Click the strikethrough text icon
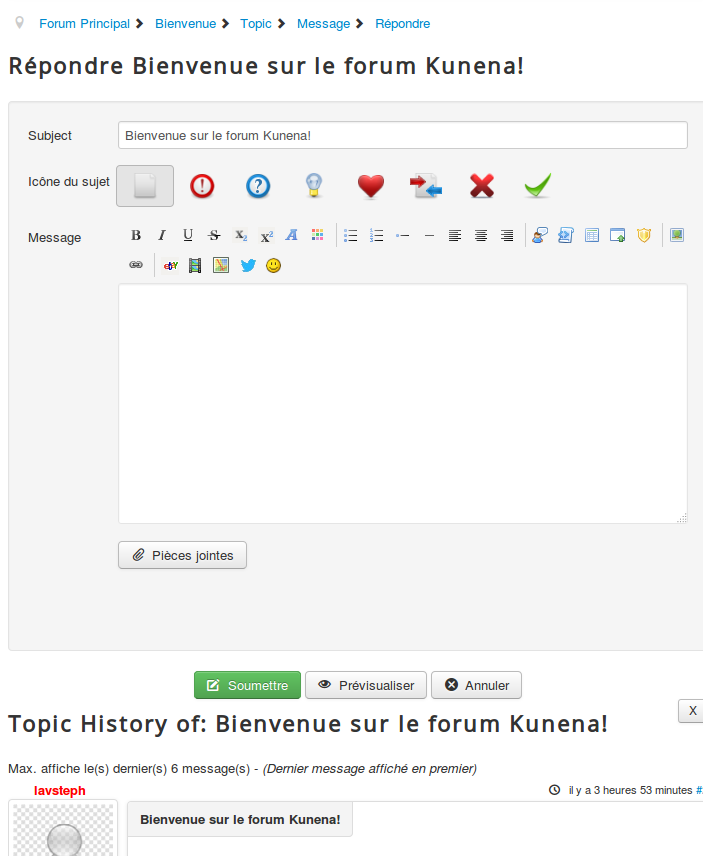703x856 pixels. click(214, 235)
